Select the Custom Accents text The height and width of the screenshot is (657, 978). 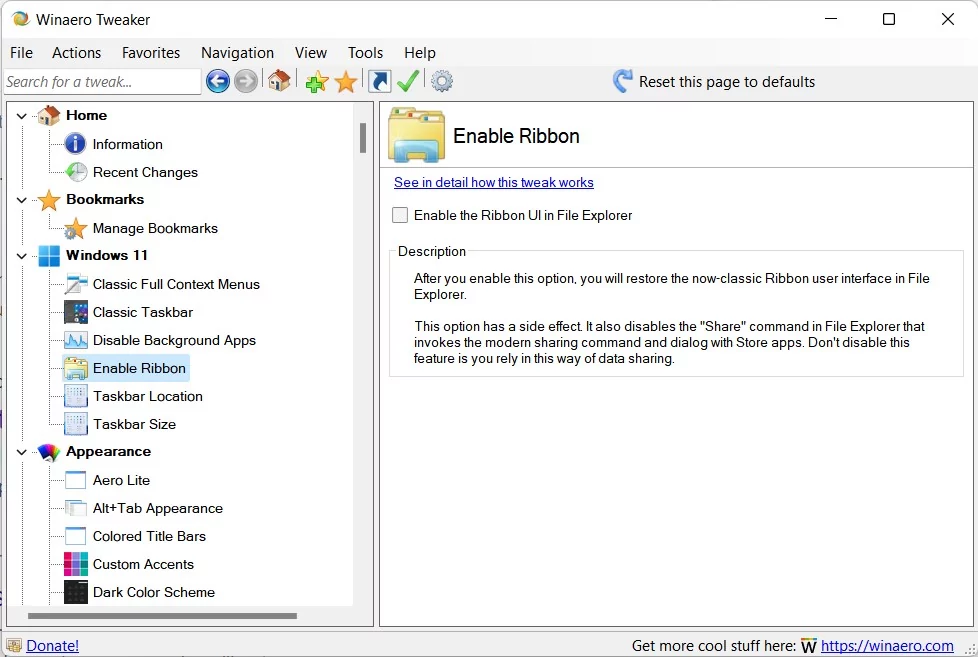pyautogui.click(x=143, y=564)
